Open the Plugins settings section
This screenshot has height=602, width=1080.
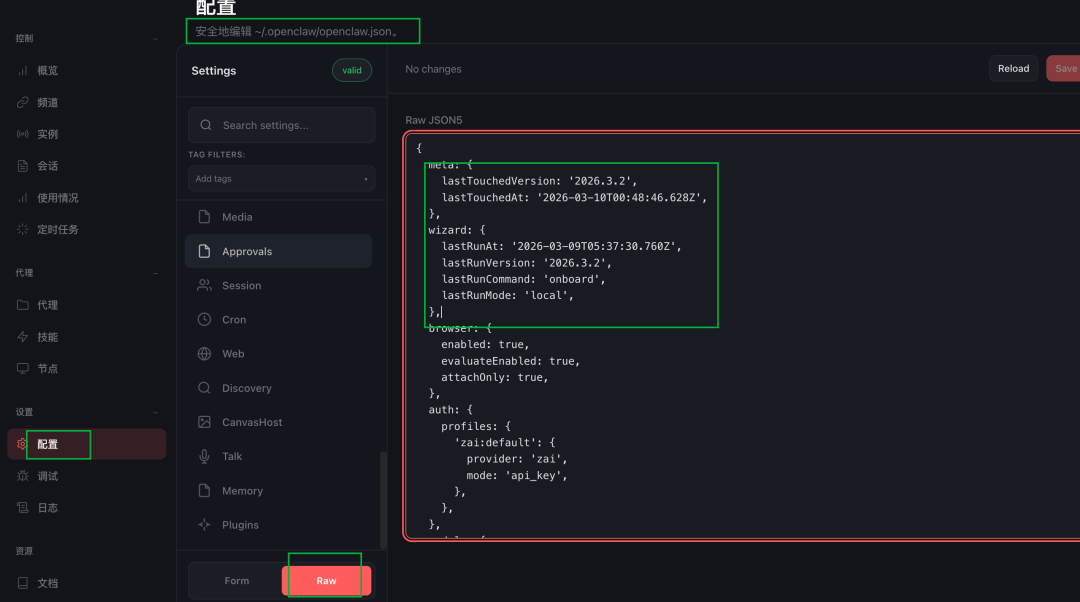coord(278,525)
